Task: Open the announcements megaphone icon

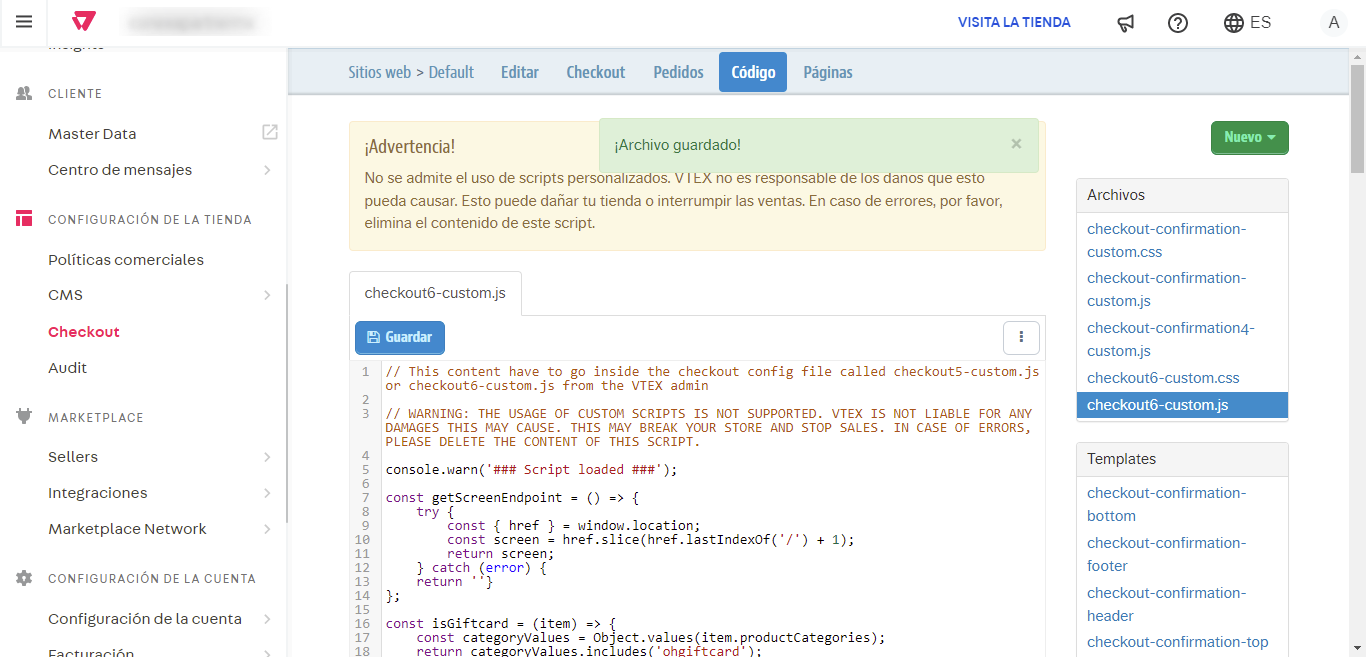Action: tap(1126, 23)
